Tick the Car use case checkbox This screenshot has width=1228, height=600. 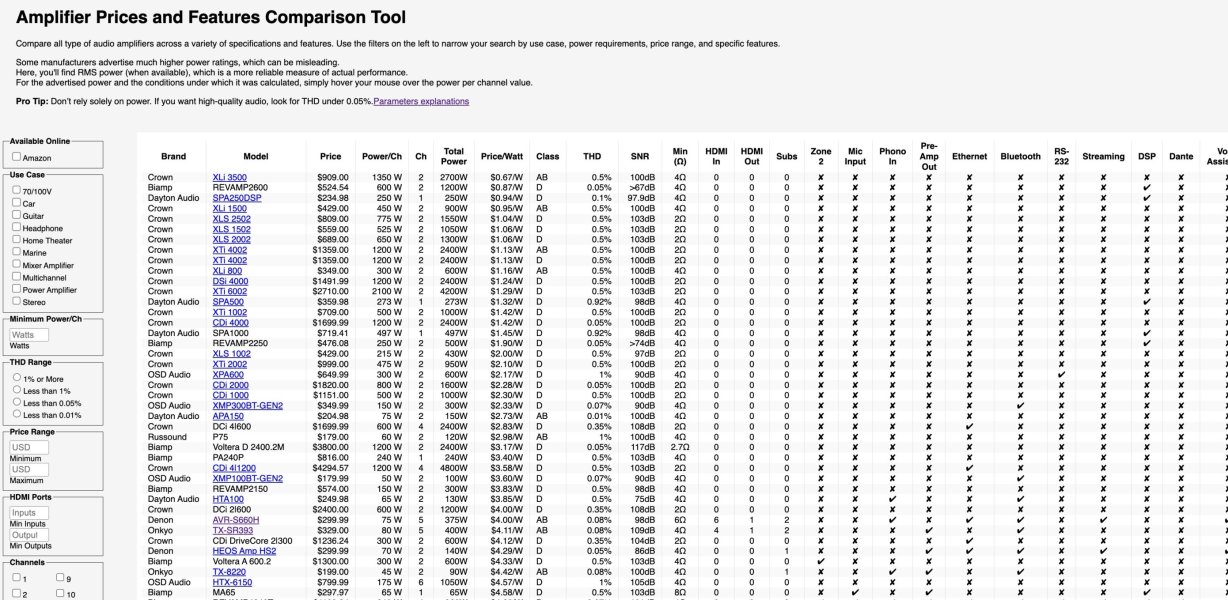click(17, 202)
